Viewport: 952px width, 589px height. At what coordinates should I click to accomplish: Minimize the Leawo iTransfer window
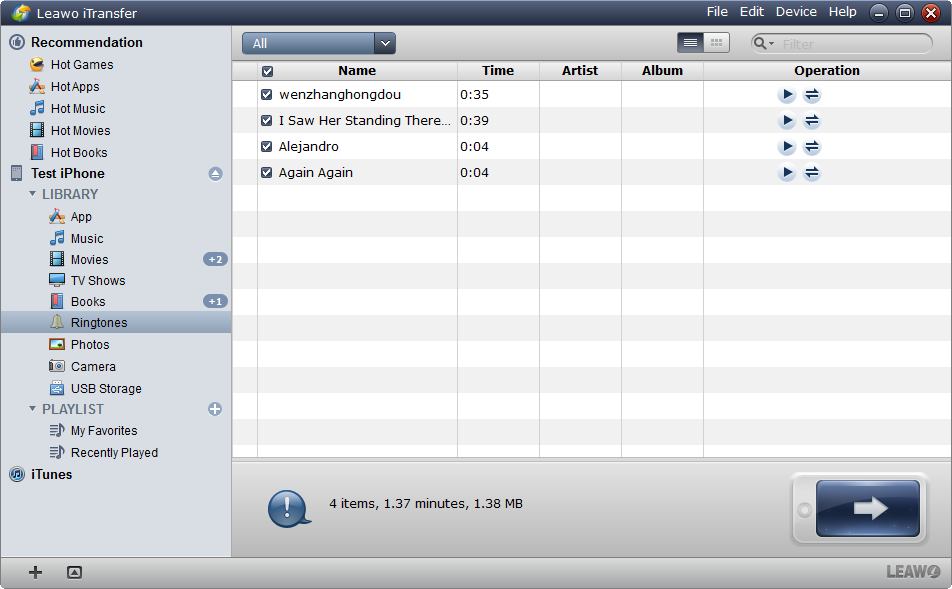[878, 13]
